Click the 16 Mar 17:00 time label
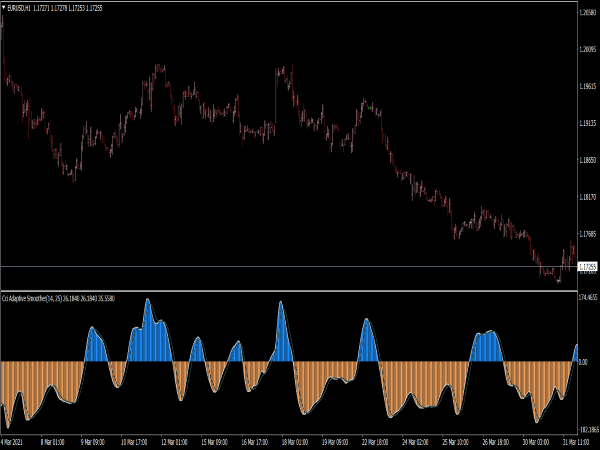This screenshot has height=450, width=600. click(255, 442)
